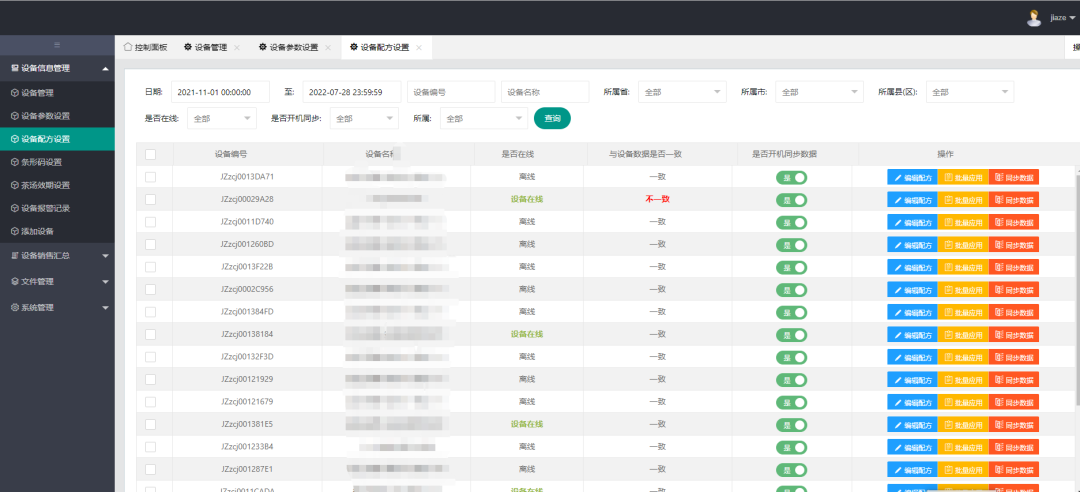Click the 设备编号 search input field
Viewport: 1080px width, 492px height.
(450, 92)
